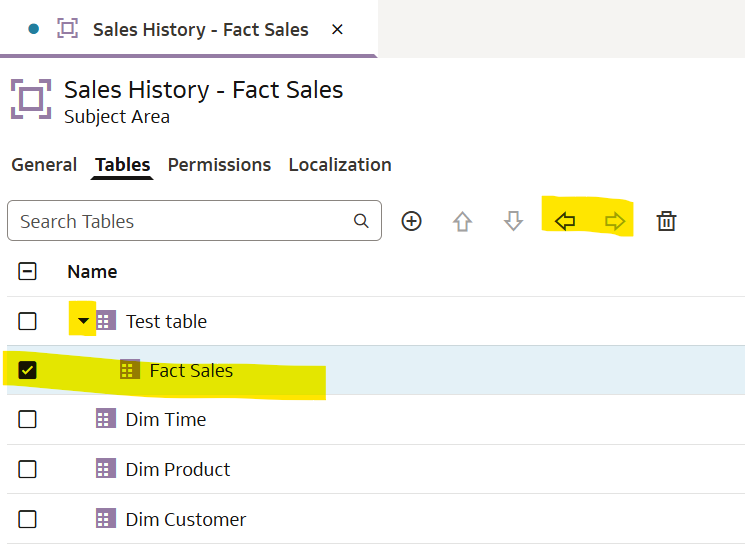
Task: Select the Dim Customer table row
Action: pos(186,519)
